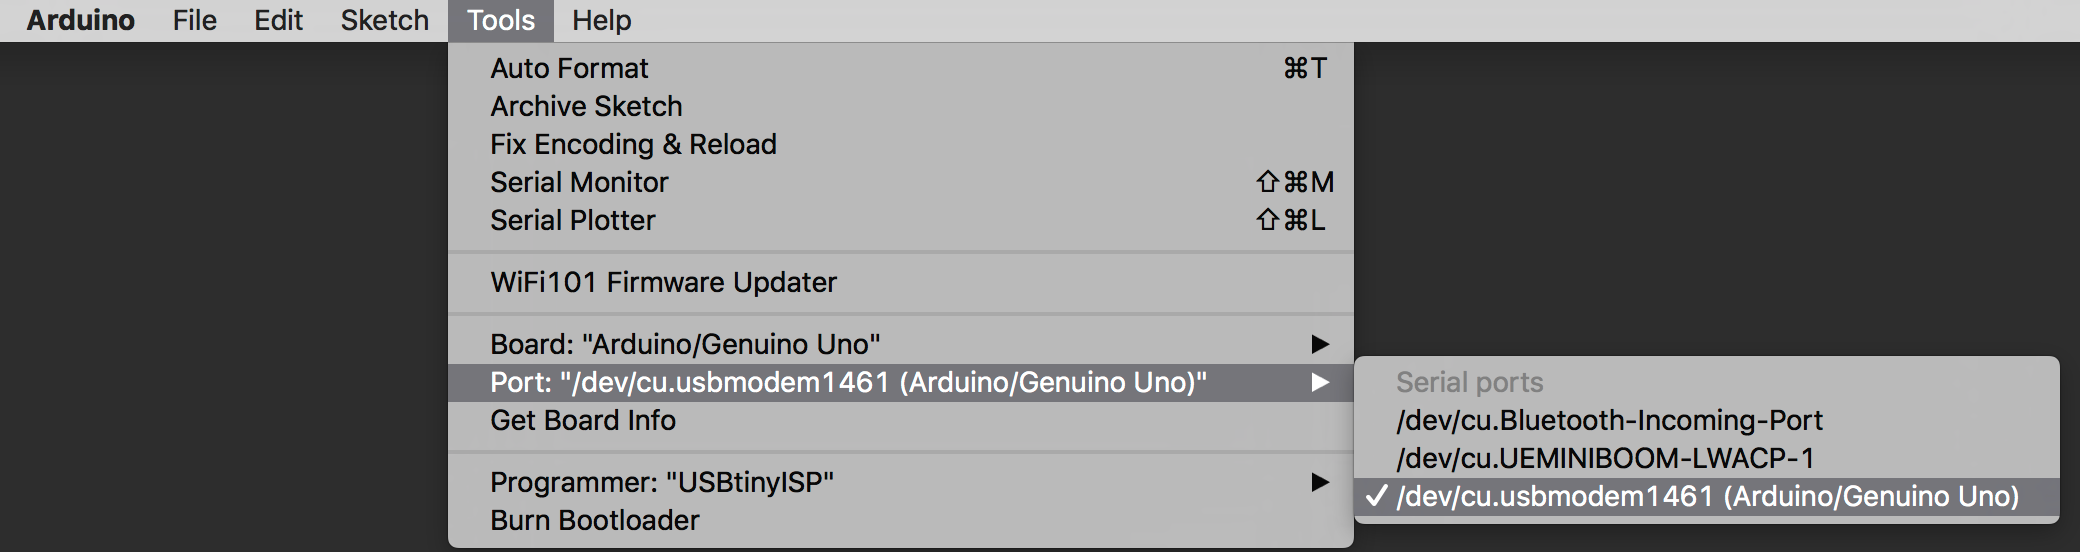Screen dimensions: 2080x552
Task: Click the Tools menu title
Action: [x=501, y=20]
